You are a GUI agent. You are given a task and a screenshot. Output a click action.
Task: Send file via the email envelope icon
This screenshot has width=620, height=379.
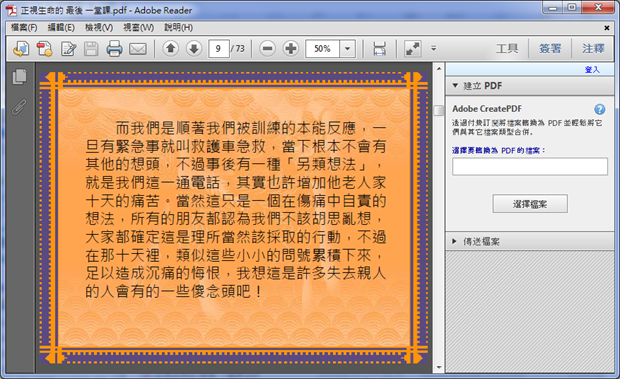138,49
